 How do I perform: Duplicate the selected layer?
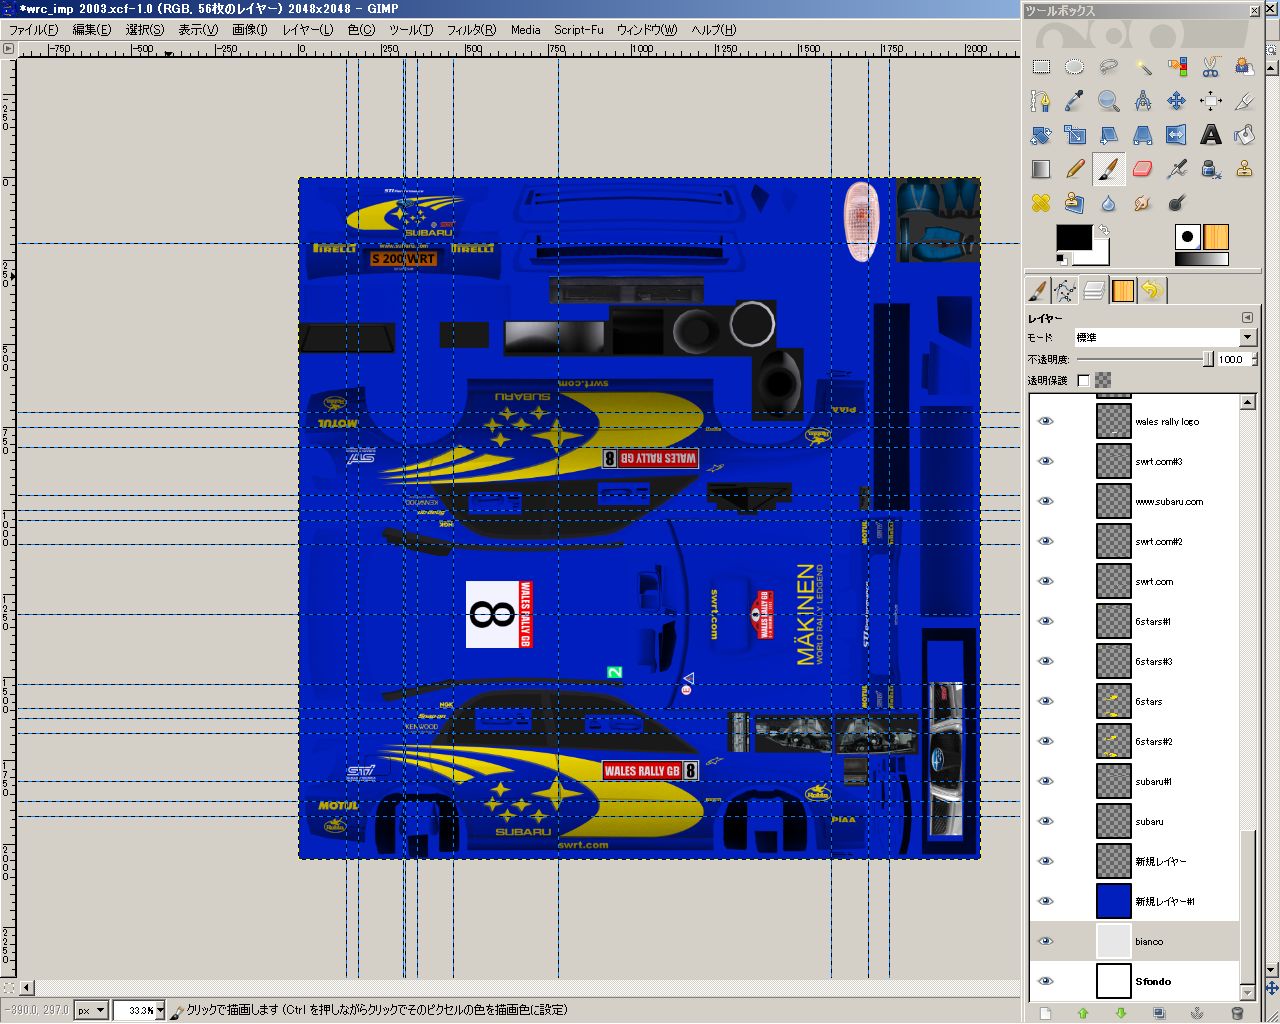pos(1159,1013)
